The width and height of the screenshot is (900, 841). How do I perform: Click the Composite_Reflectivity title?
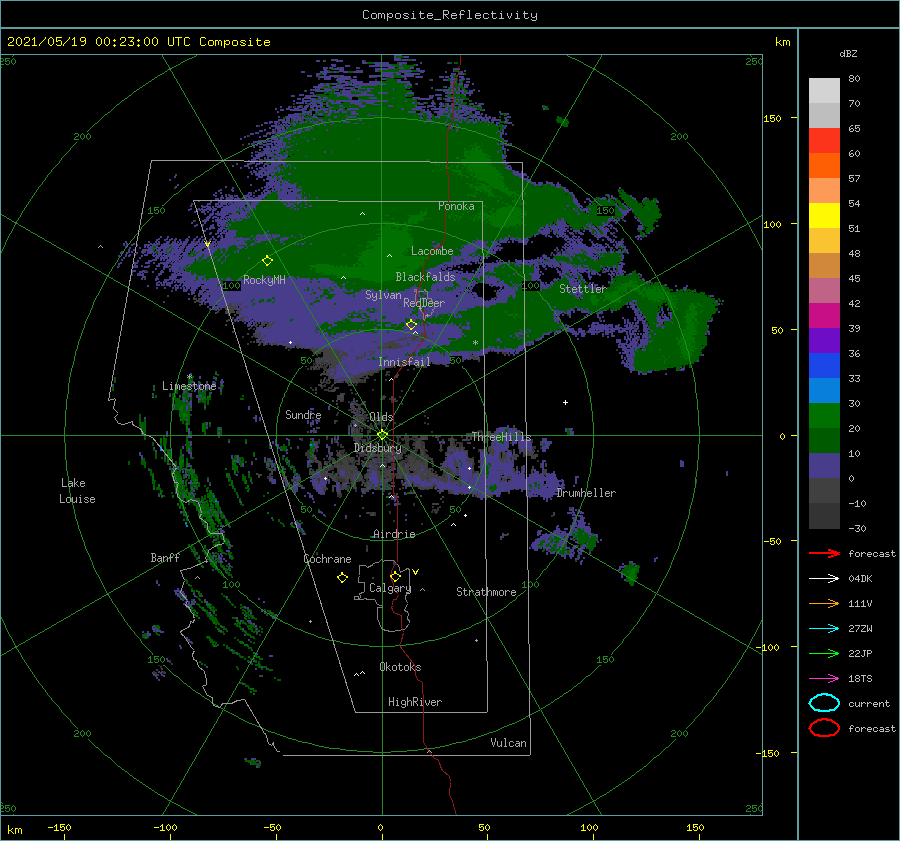coord(450,15)
